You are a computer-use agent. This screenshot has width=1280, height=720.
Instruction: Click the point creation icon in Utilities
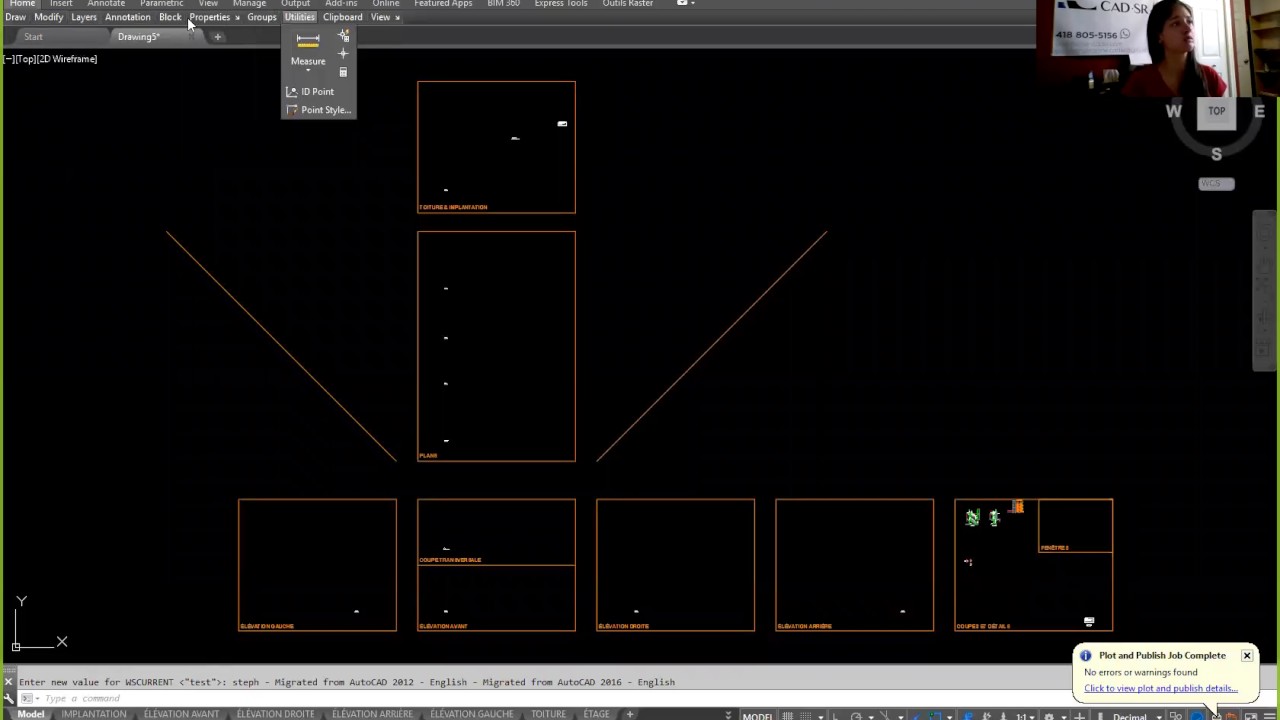[x=343, y=54]
